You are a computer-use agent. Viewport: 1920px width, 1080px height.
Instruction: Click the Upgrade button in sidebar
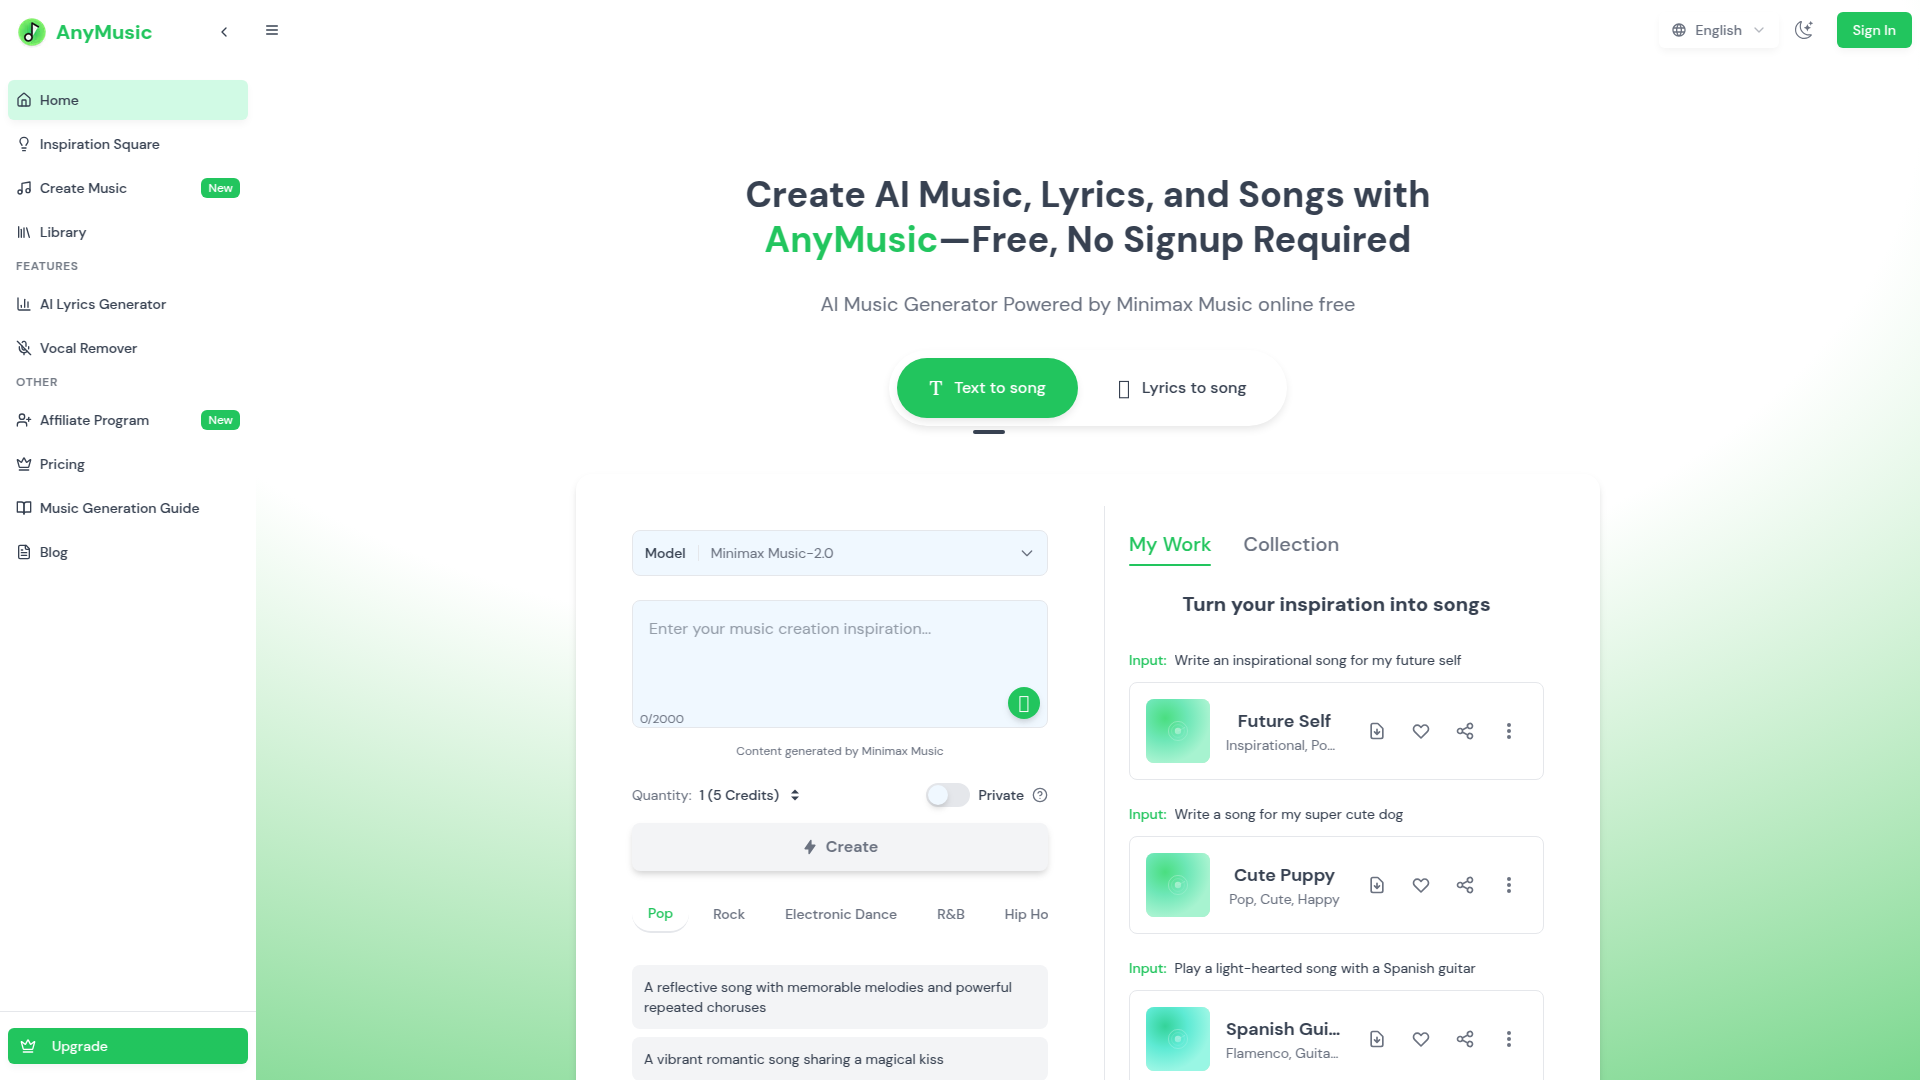[128, 1046]
